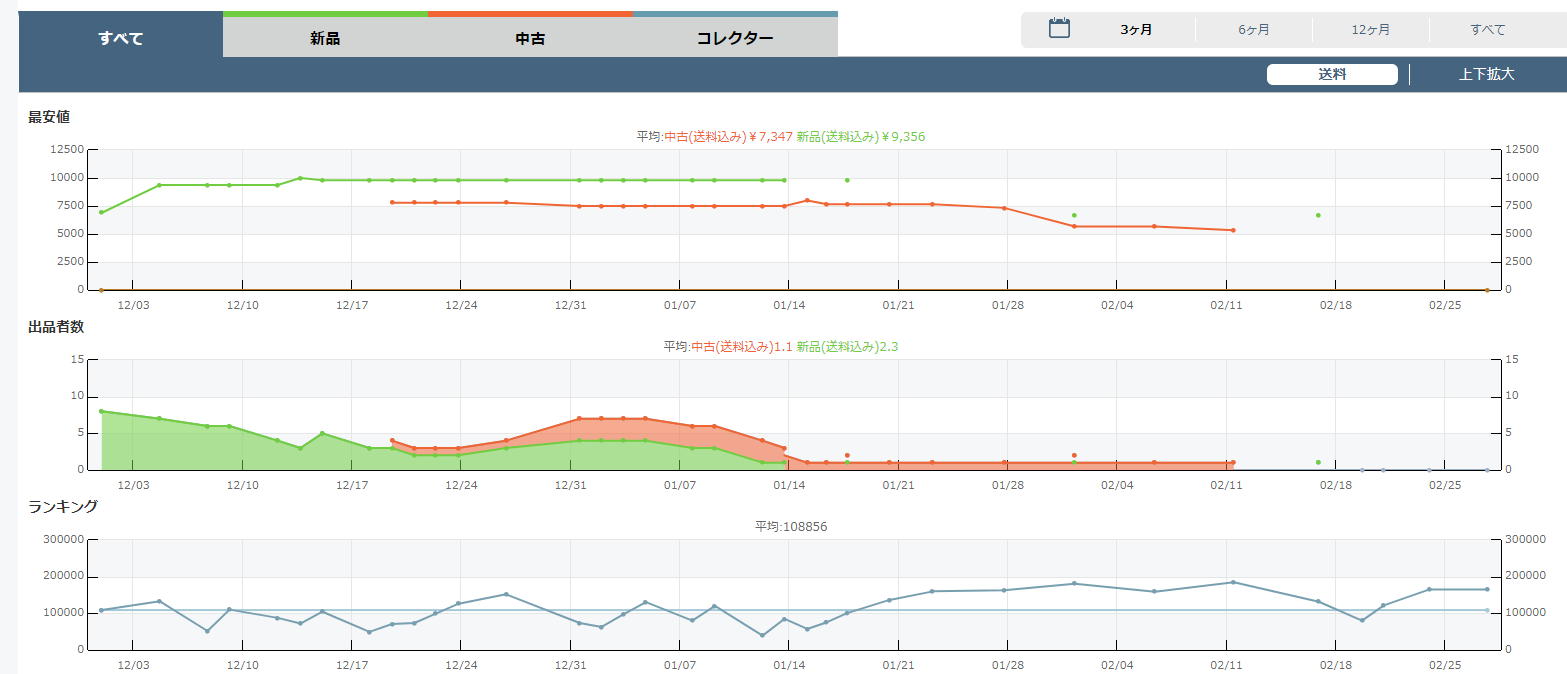
Task: Open the 中古 tab
Action: tap(530, 38)
